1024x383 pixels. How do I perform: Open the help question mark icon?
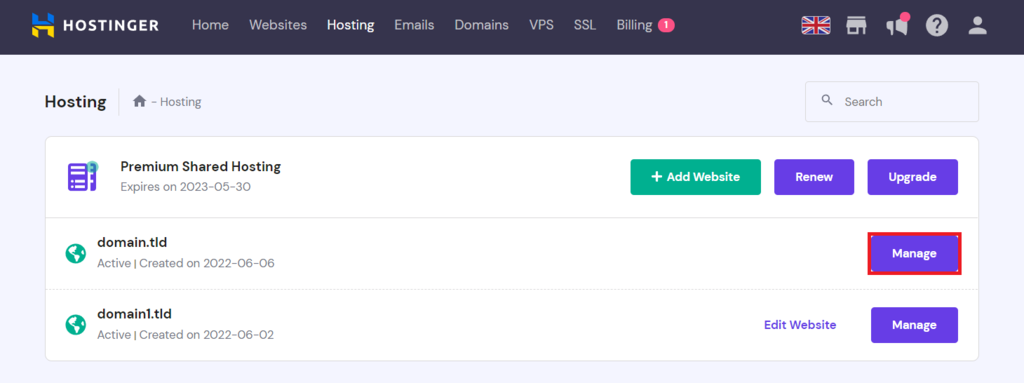coord(936,25)
